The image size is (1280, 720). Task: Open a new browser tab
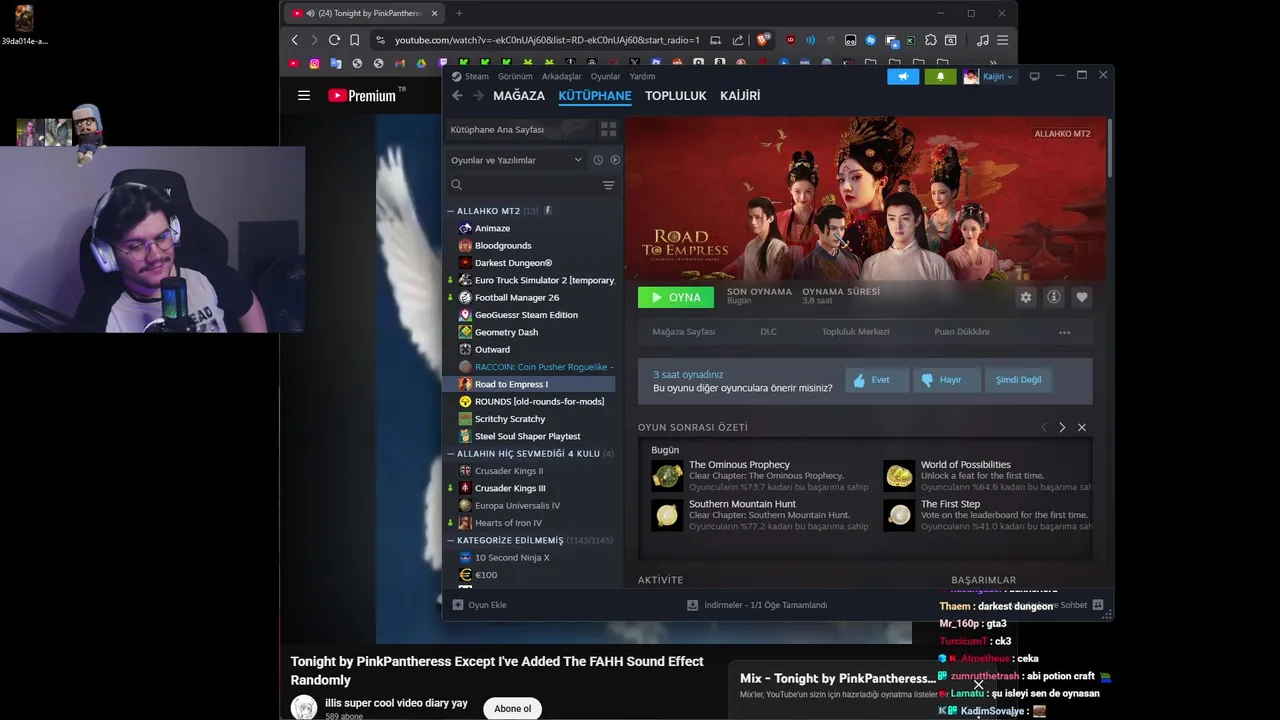[x=459, y=13]
